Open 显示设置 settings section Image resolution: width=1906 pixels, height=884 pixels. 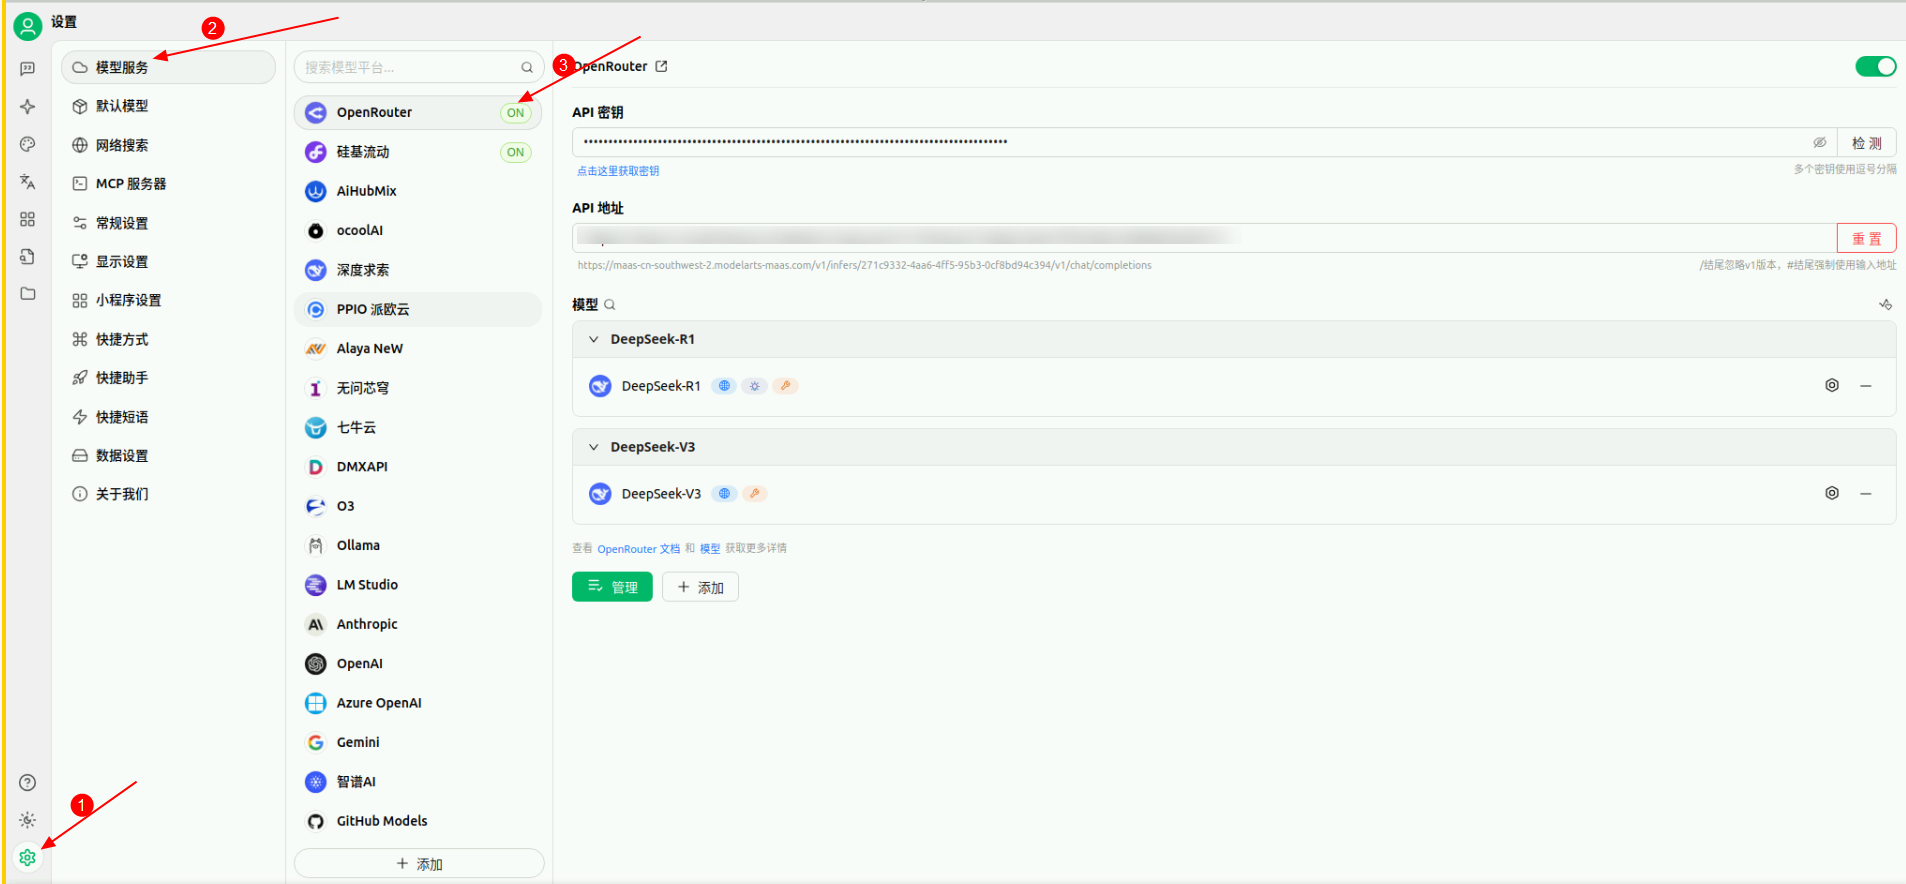(168, 261)
